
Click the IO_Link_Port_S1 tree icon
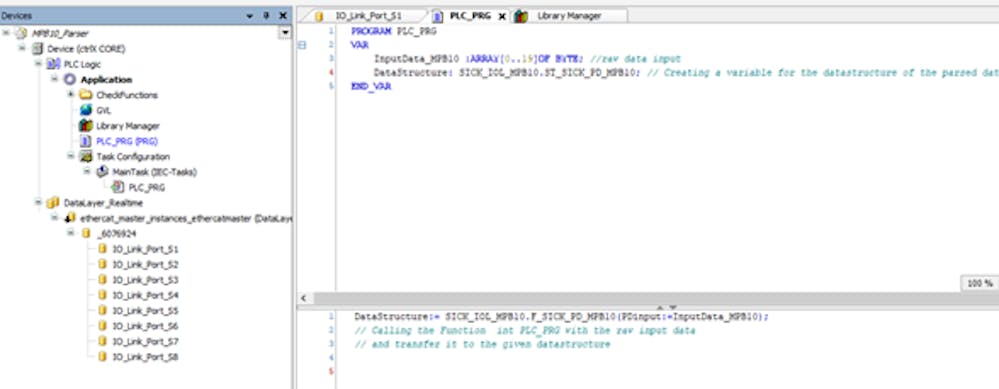click(102, 249)
